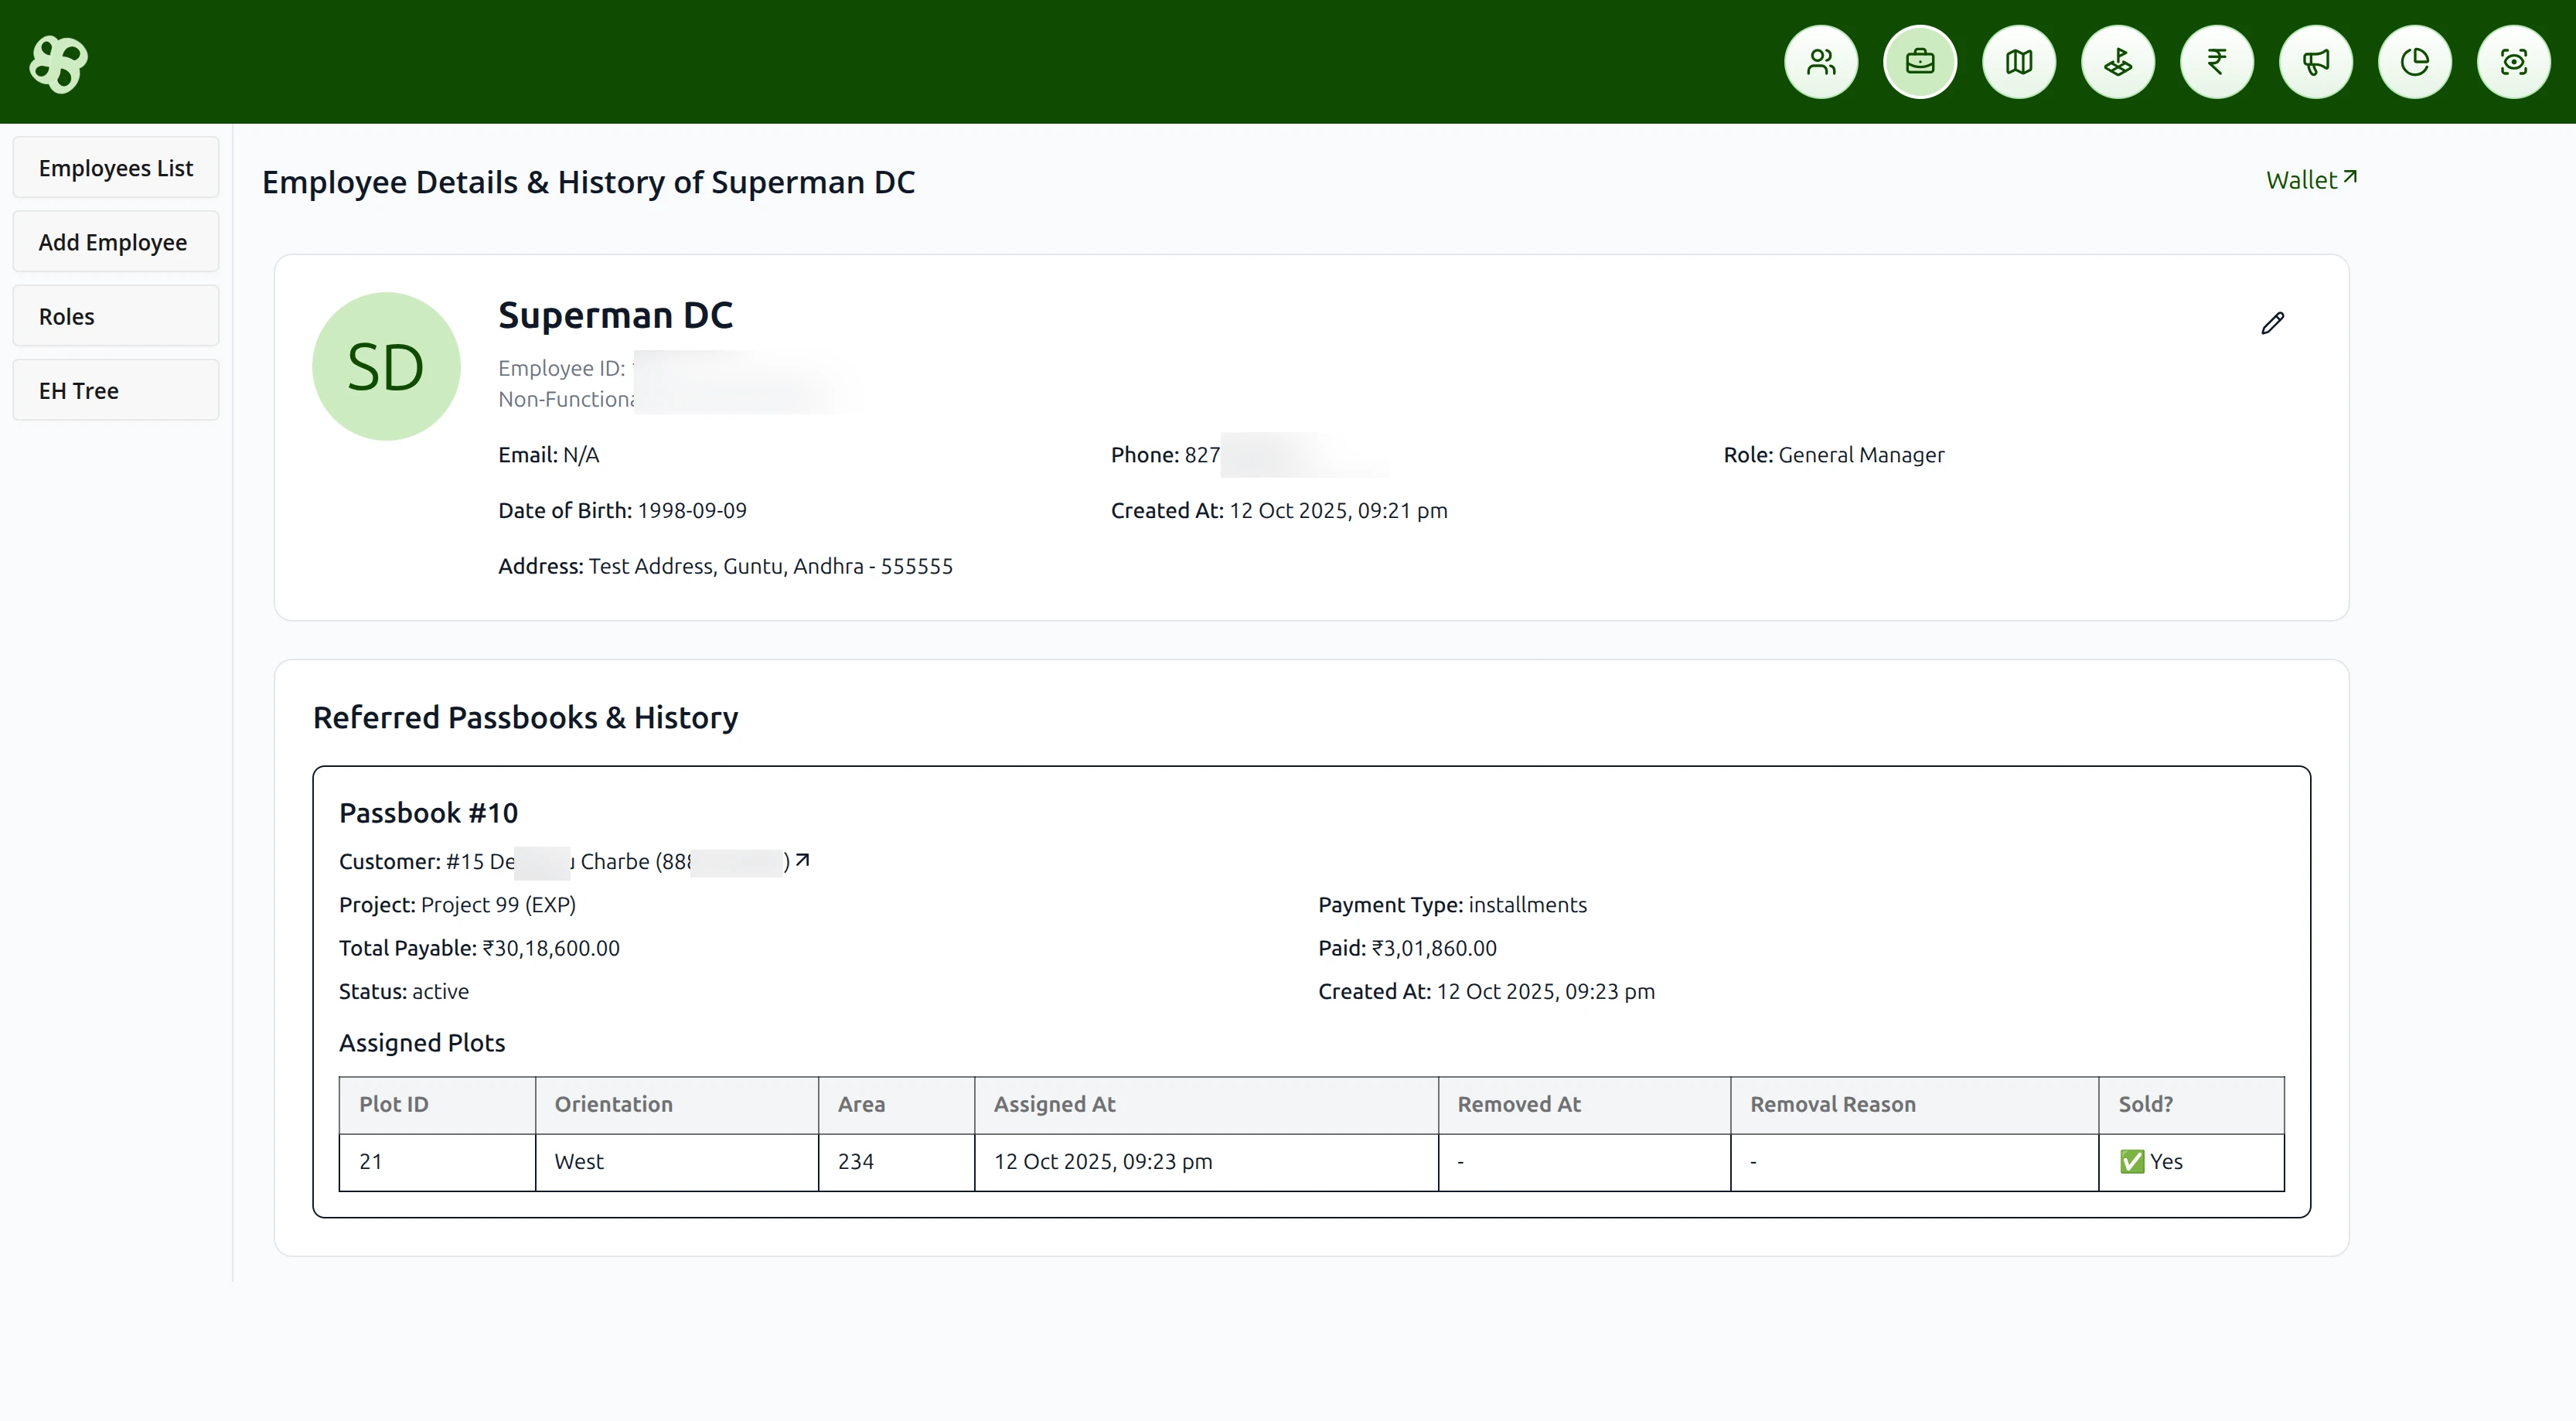Click the Plot ID 21 cell
2576x1421 pixels.
pos(436,1161)
